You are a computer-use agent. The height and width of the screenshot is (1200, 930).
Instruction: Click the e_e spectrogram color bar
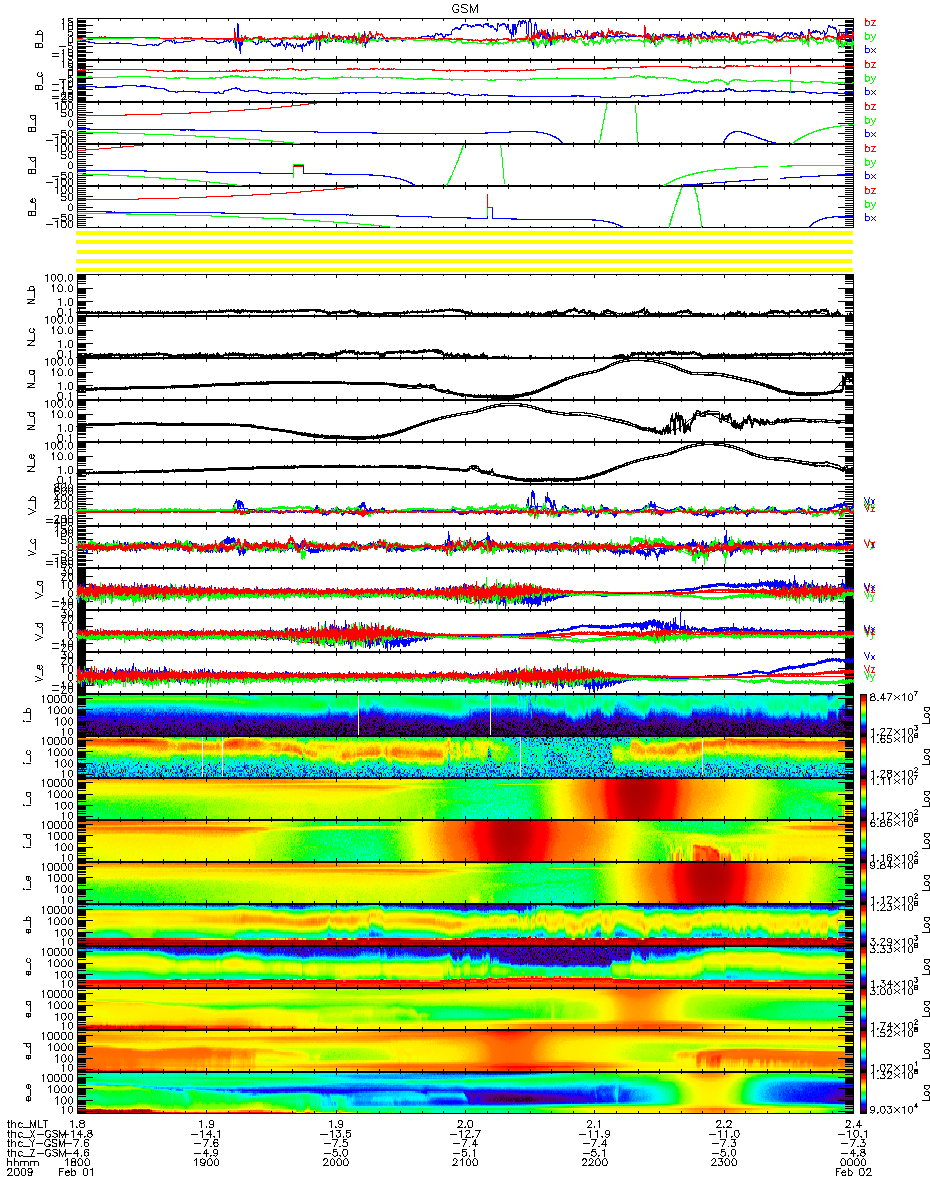(864, 1094)
